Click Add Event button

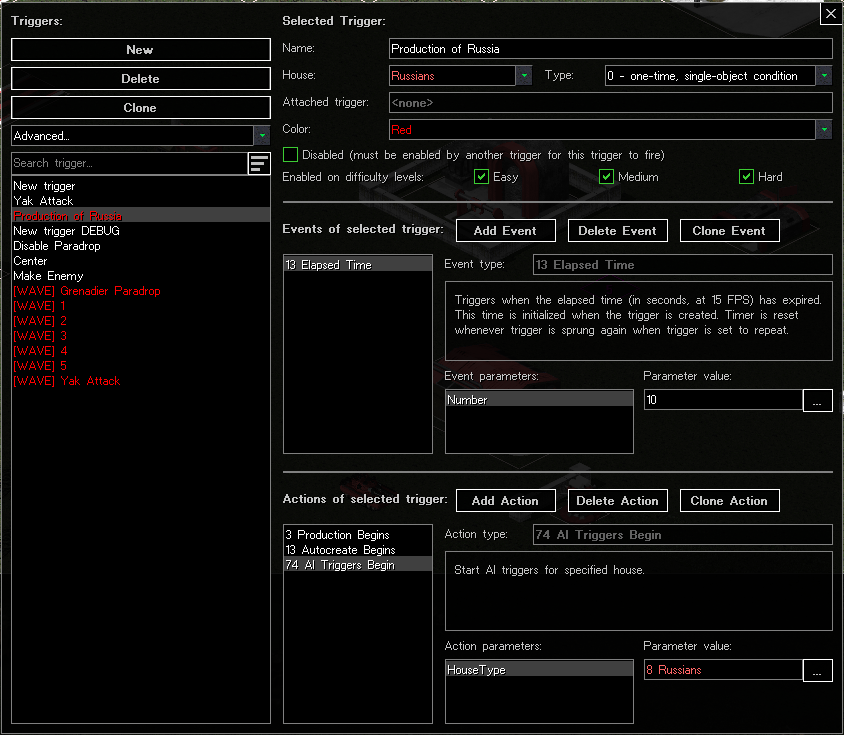[505, 230]
